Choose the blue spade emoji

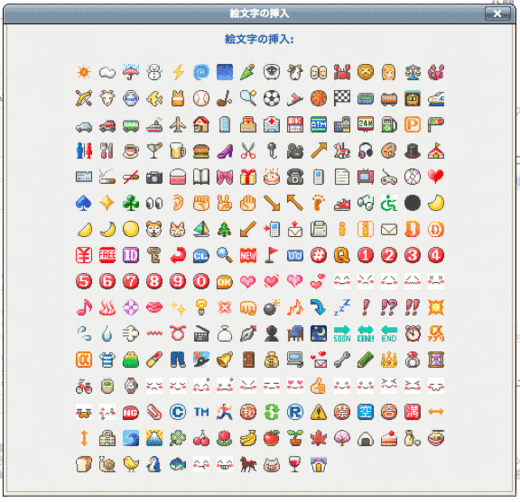[x=84, y=203]
